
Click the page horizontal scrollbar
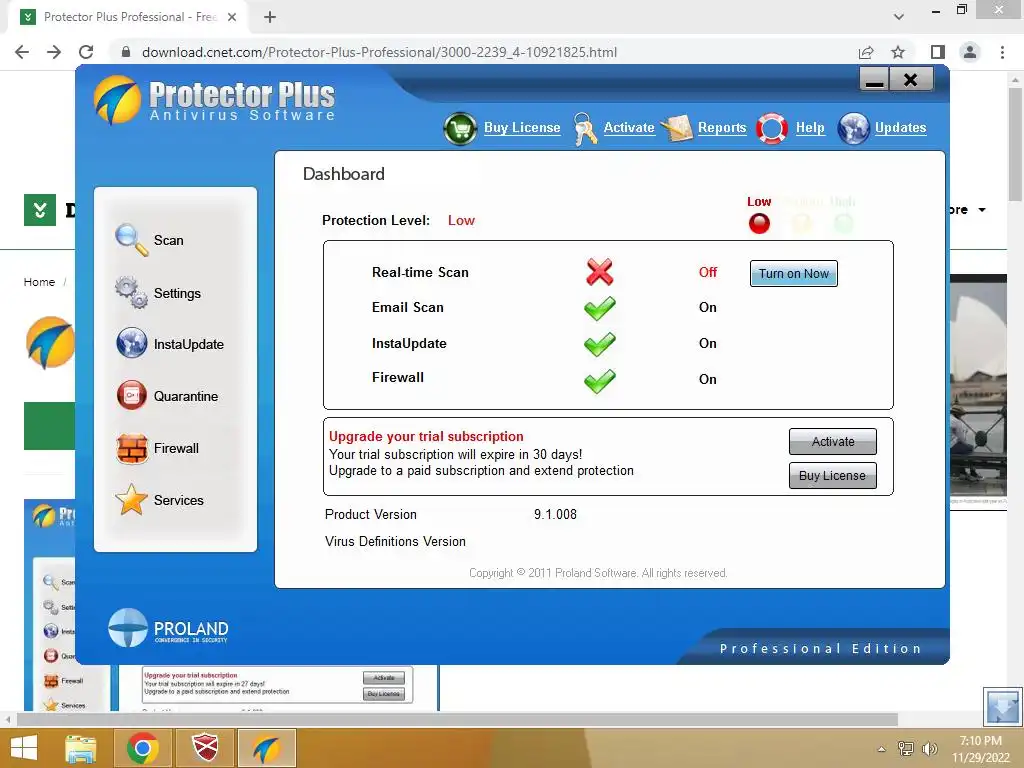457,719
